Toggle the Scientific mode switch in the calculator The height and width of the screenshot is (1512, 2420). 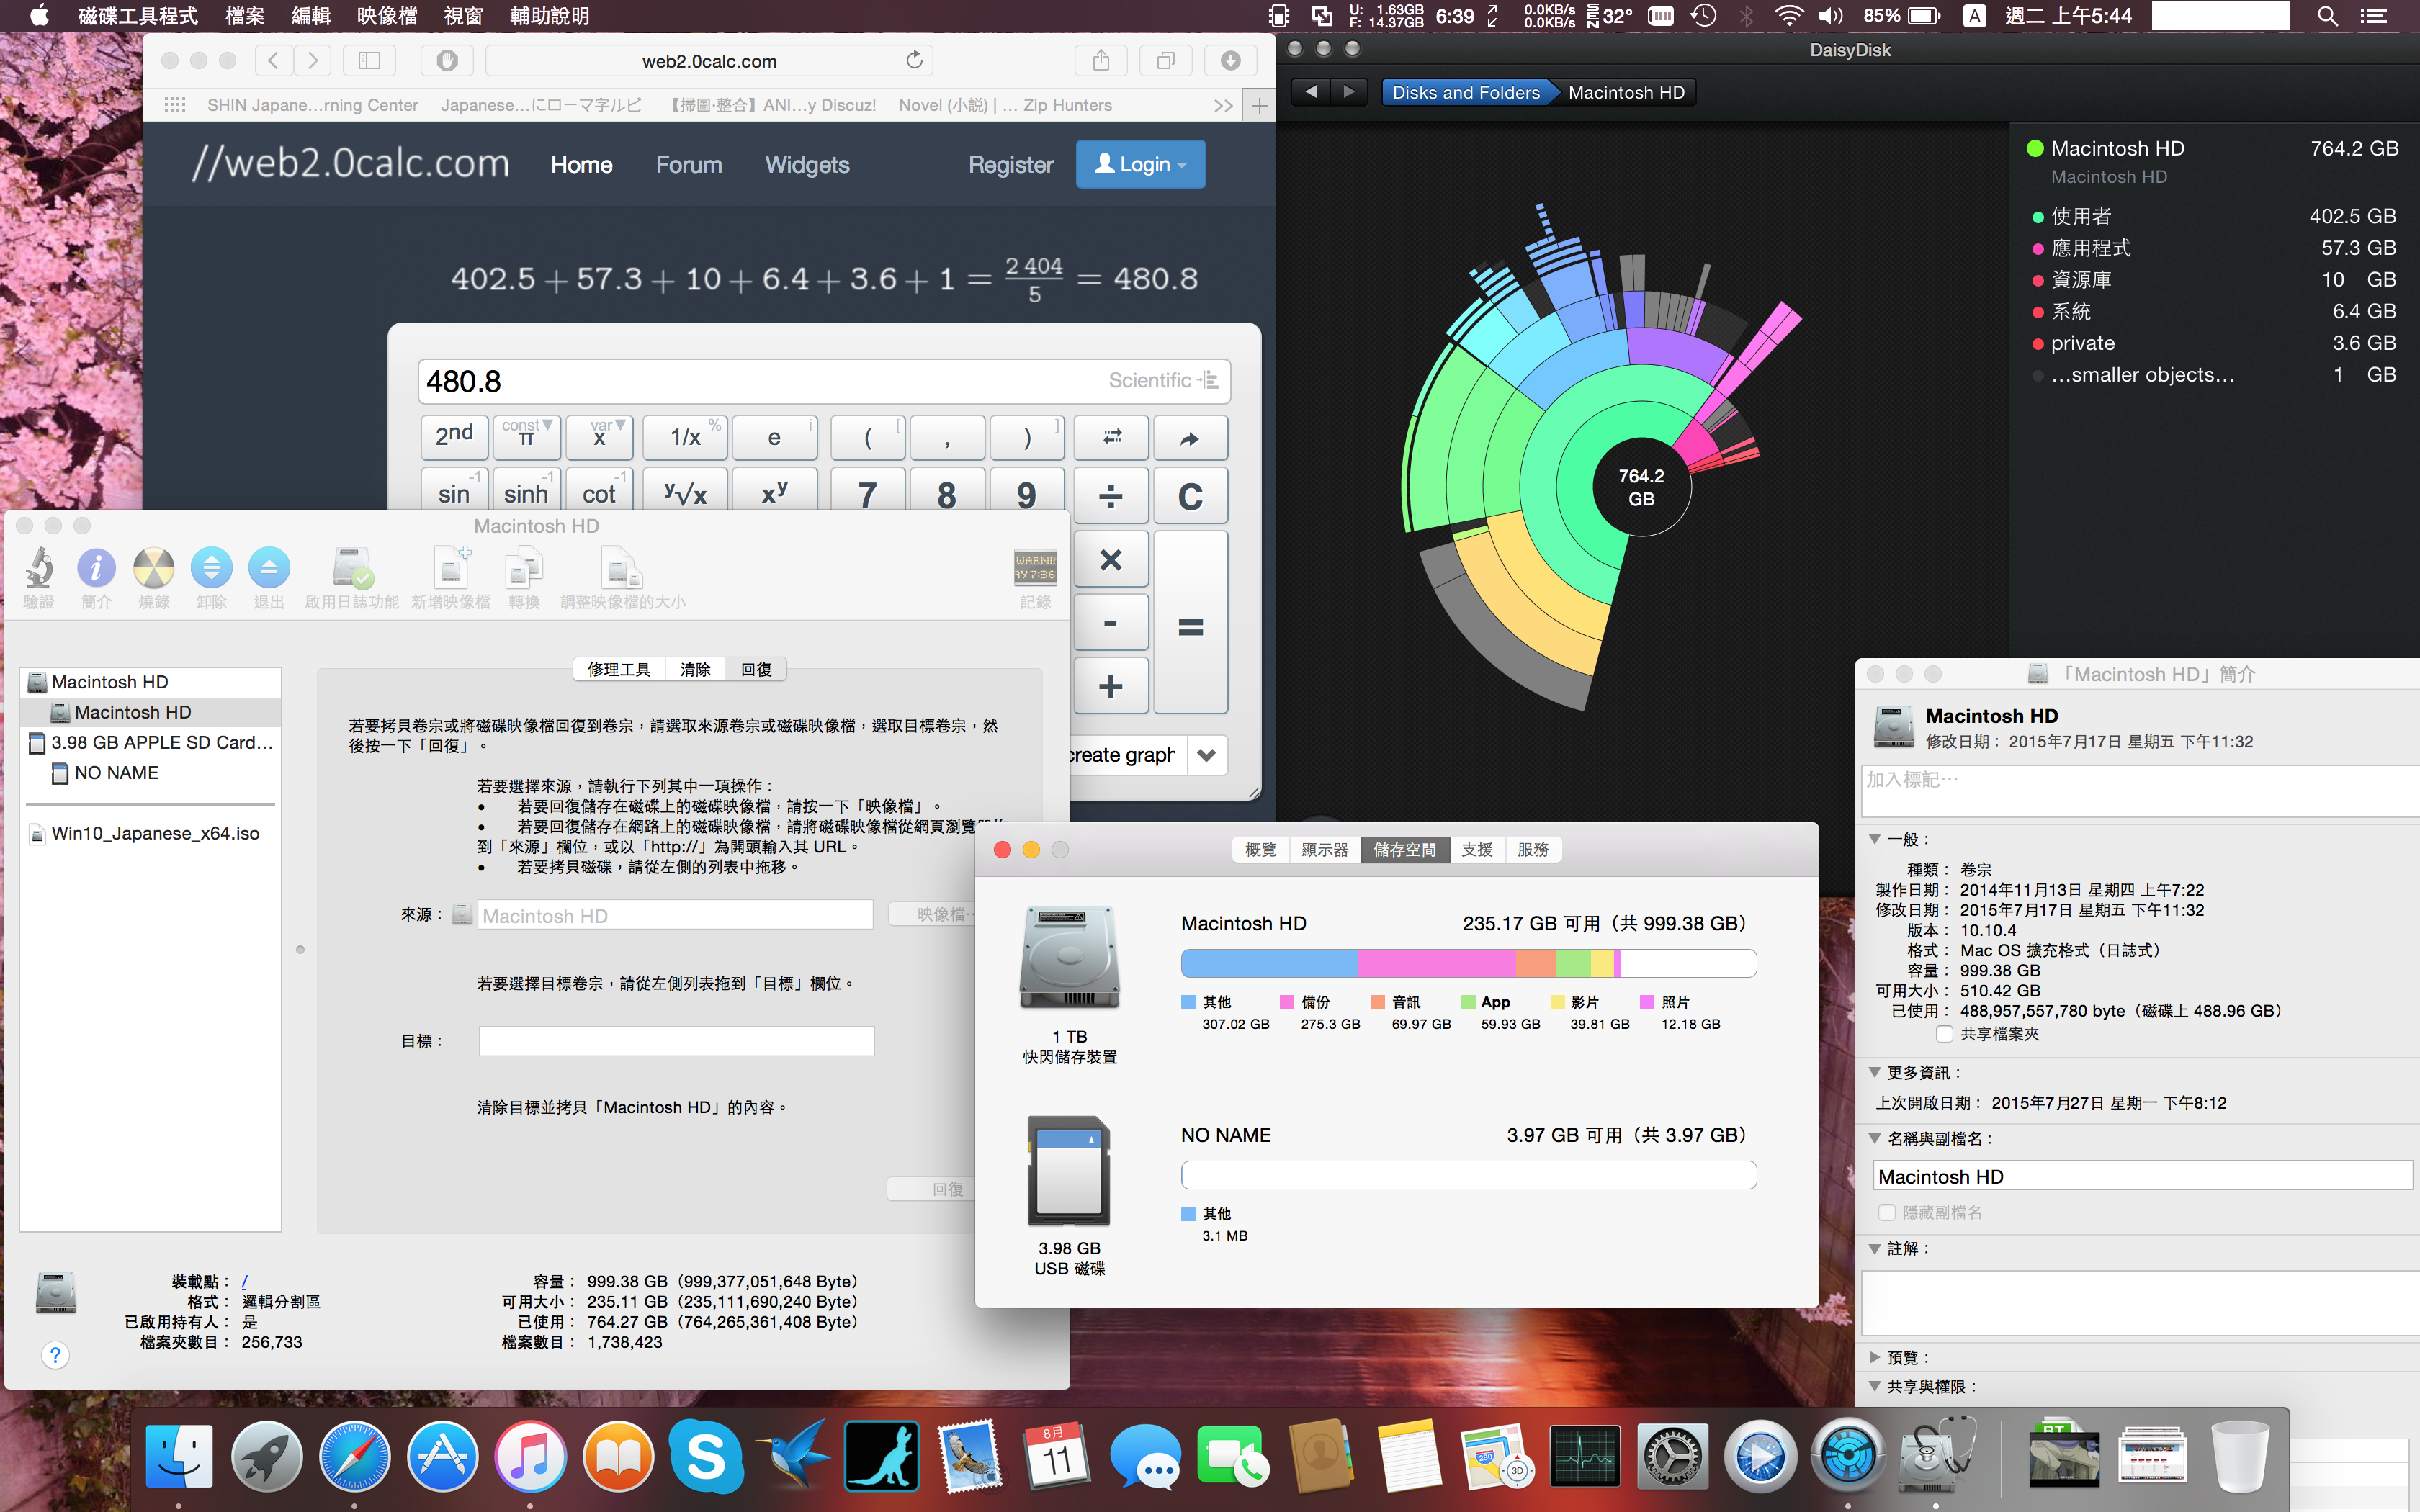click(x=1163, y=380)
